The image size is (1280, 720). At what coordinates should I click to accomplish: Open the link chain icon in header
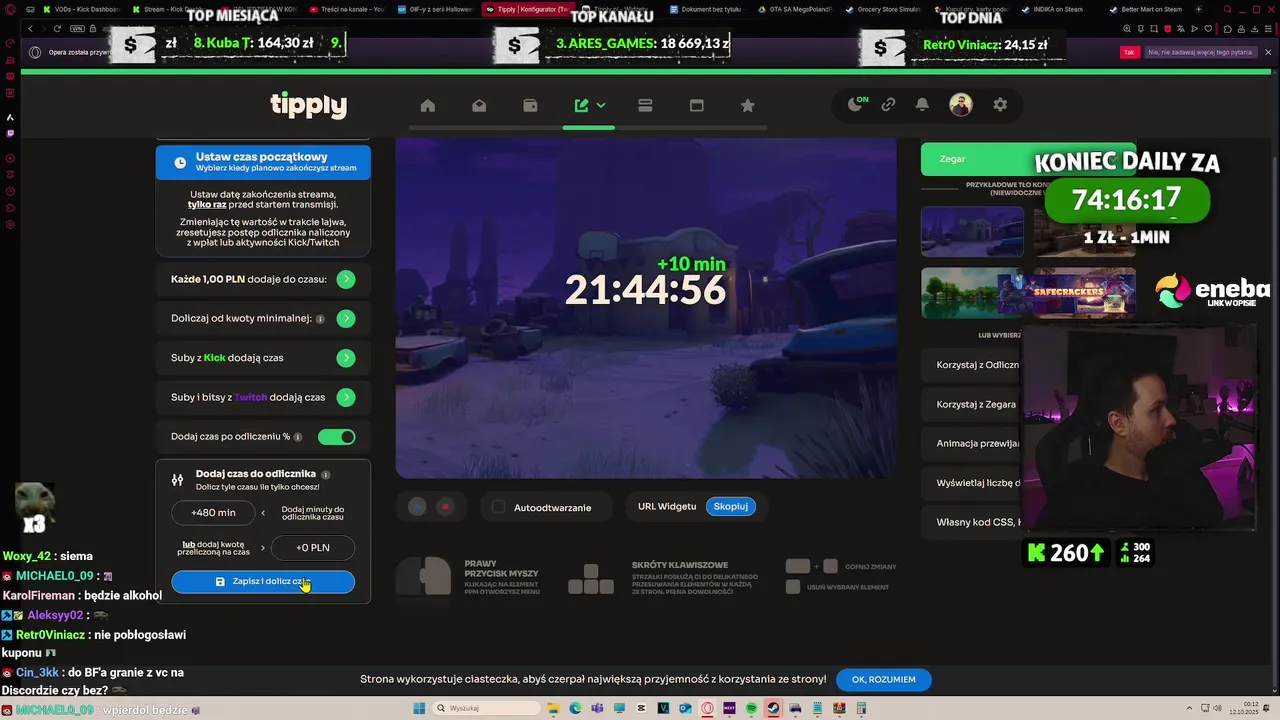(x=888, y=104)
